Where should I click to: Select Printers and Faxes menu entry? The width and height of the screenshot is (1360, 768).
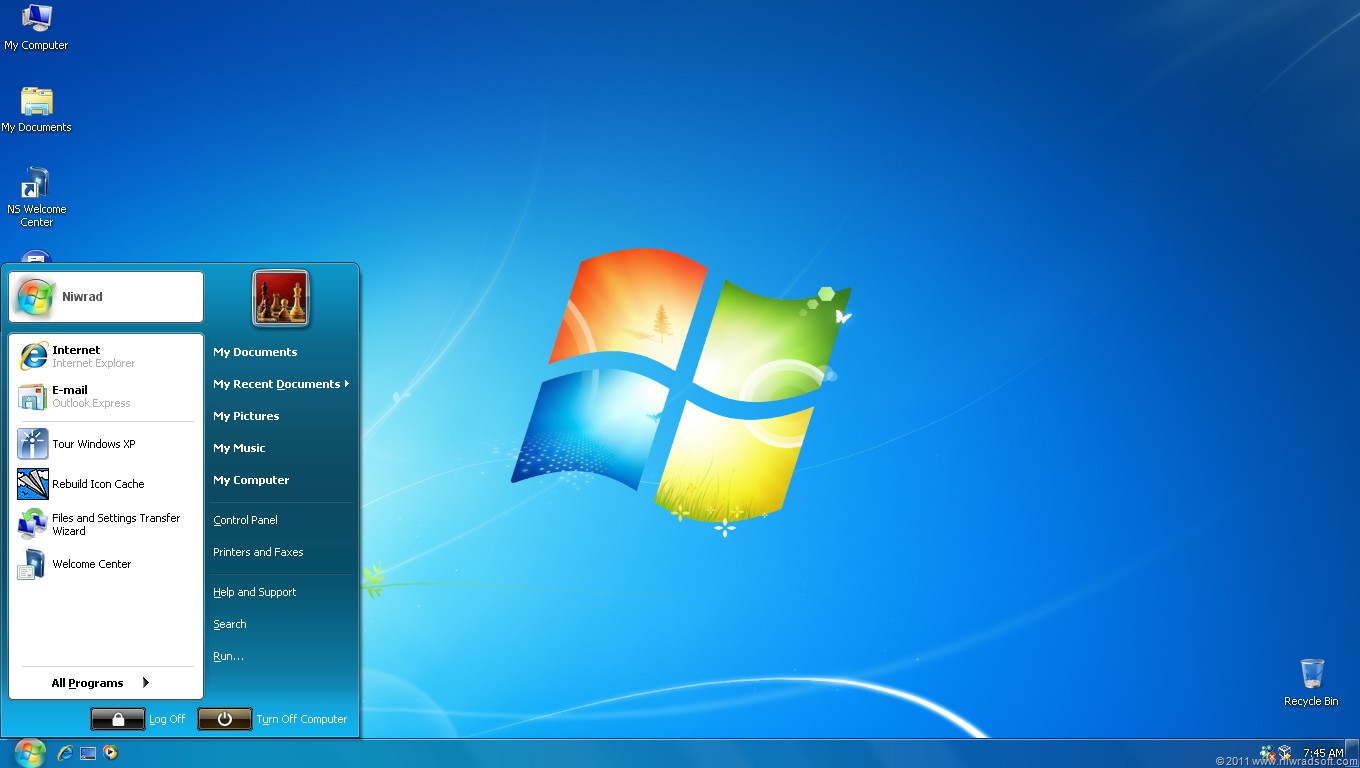coord(258,552)
